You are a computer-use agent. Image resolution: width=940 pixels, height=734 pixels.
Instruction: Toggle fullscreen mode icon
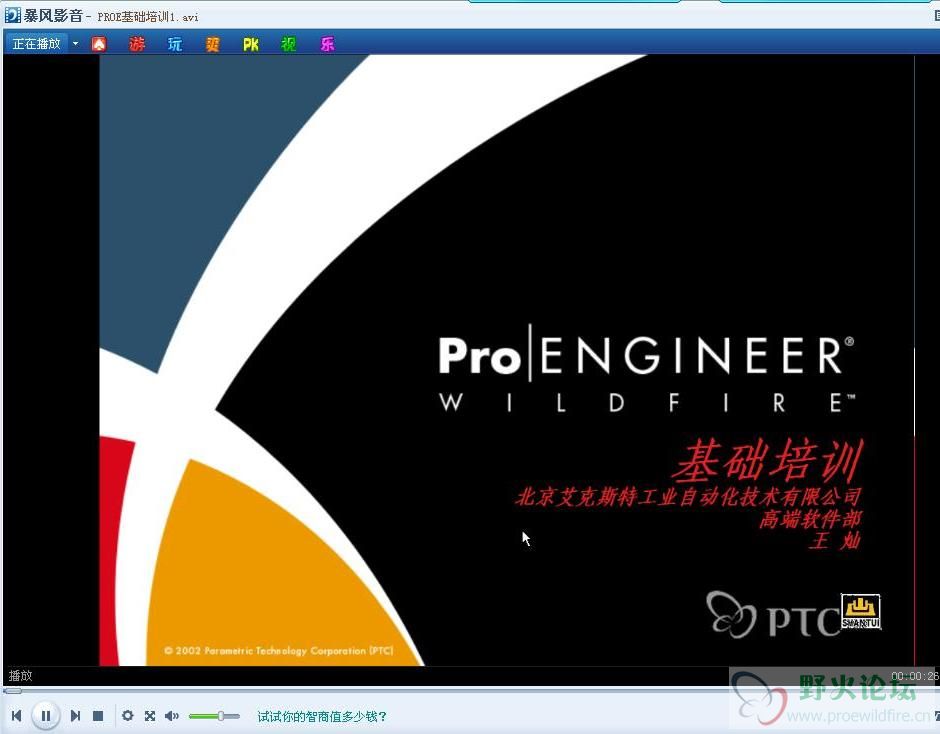[150, 715]
